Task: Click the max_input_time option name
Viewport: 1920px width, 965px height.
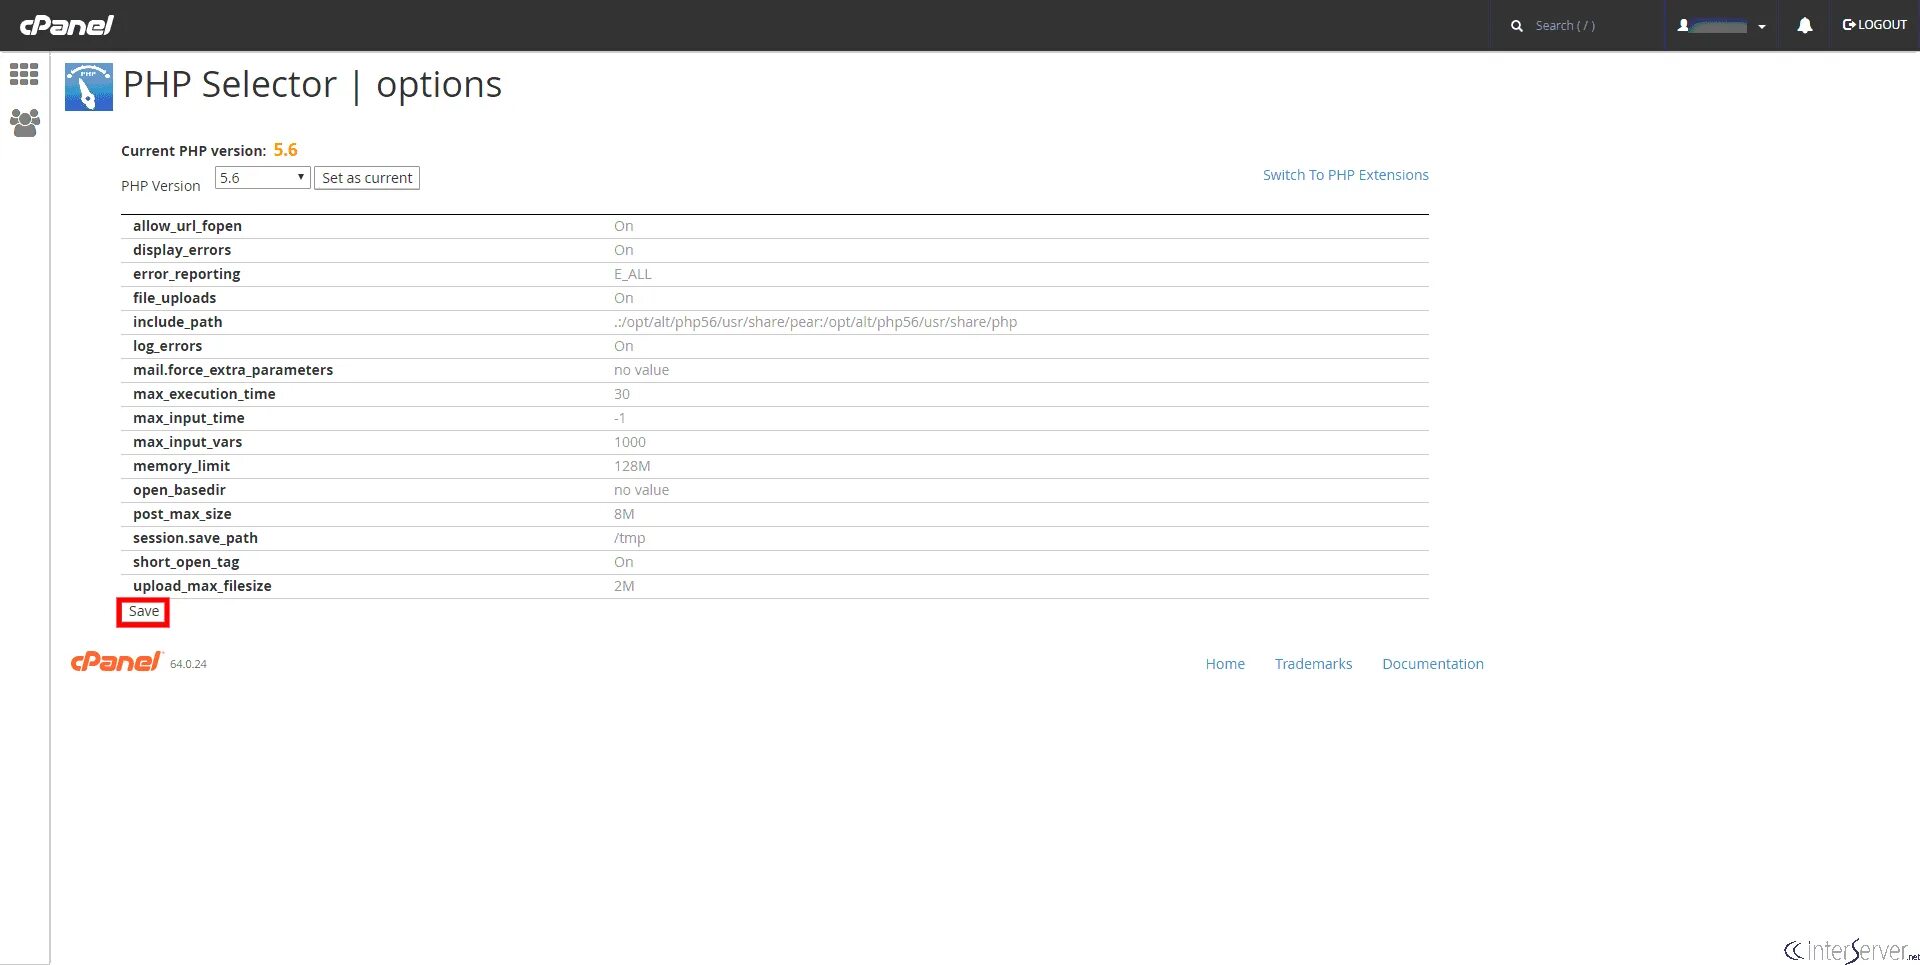Action: pyautogui.click(x=189, y=418)
